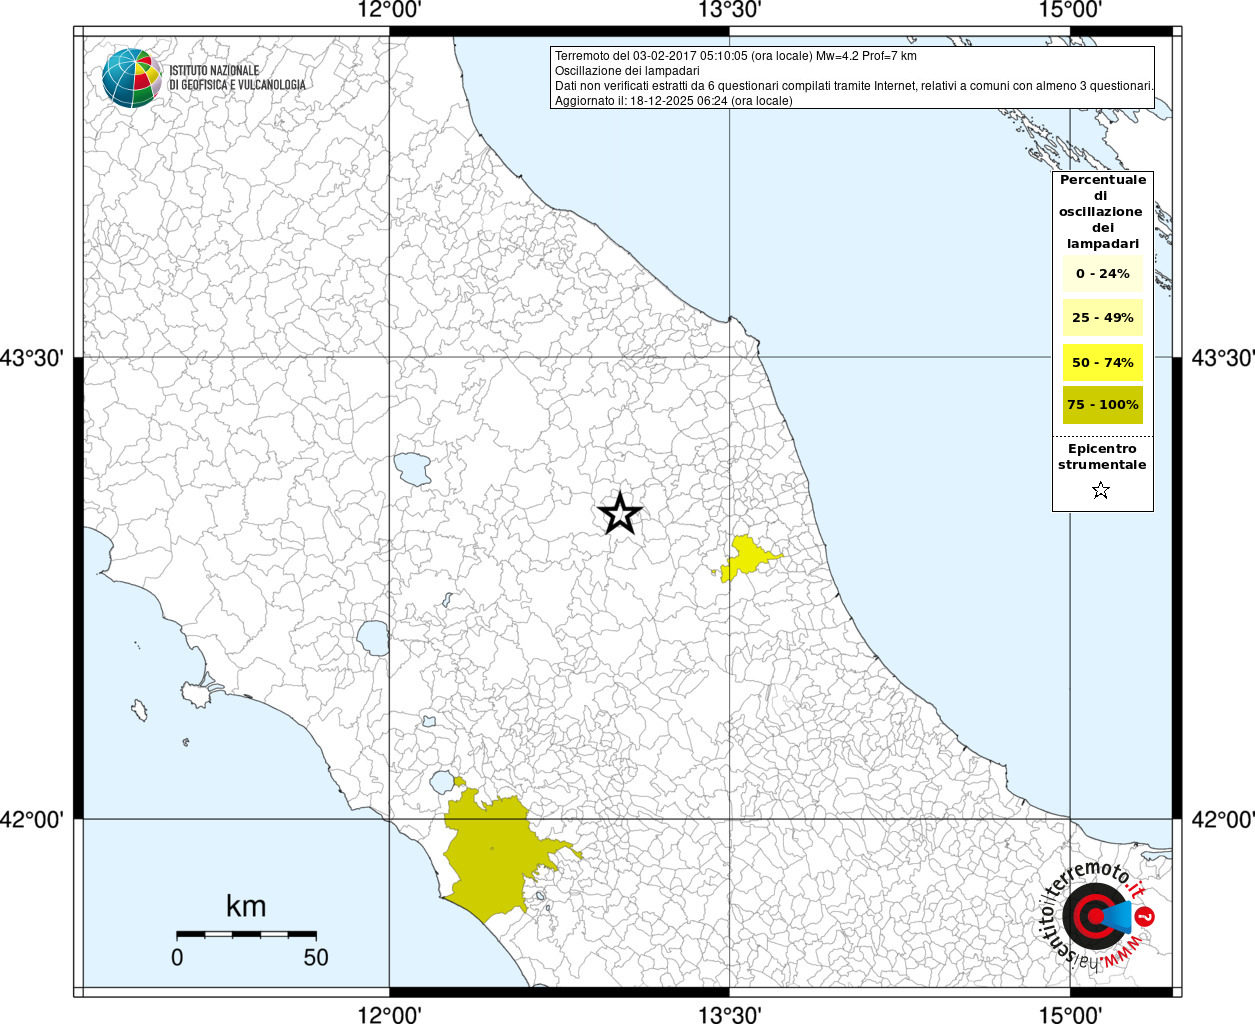The image size is (1255, 1024).
Task: Click the km scale bar
Action: coord(246,934)
